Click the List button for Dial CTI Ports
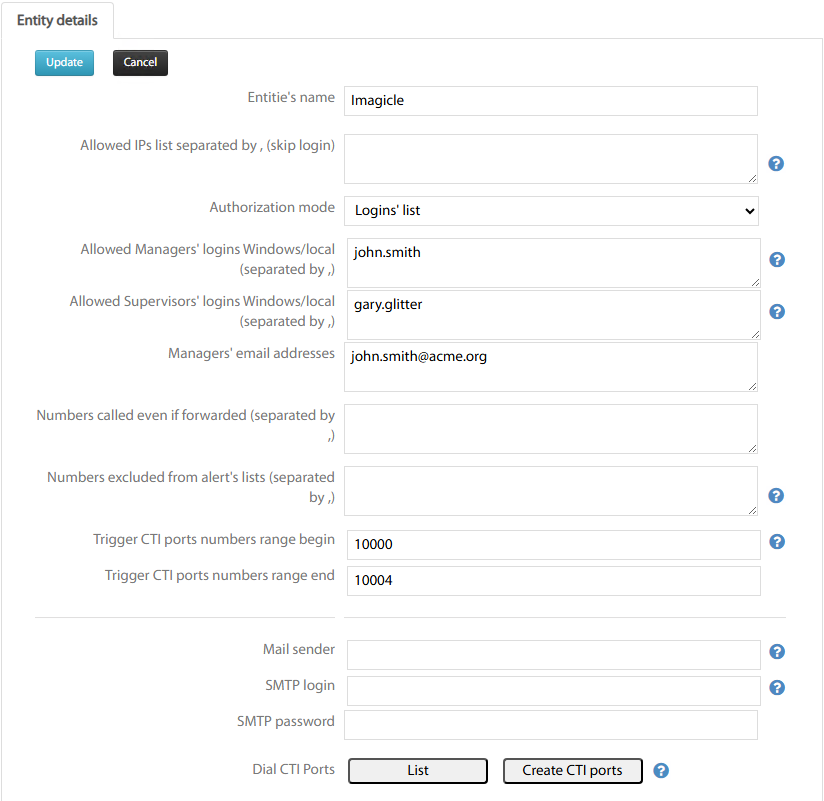 418,771
